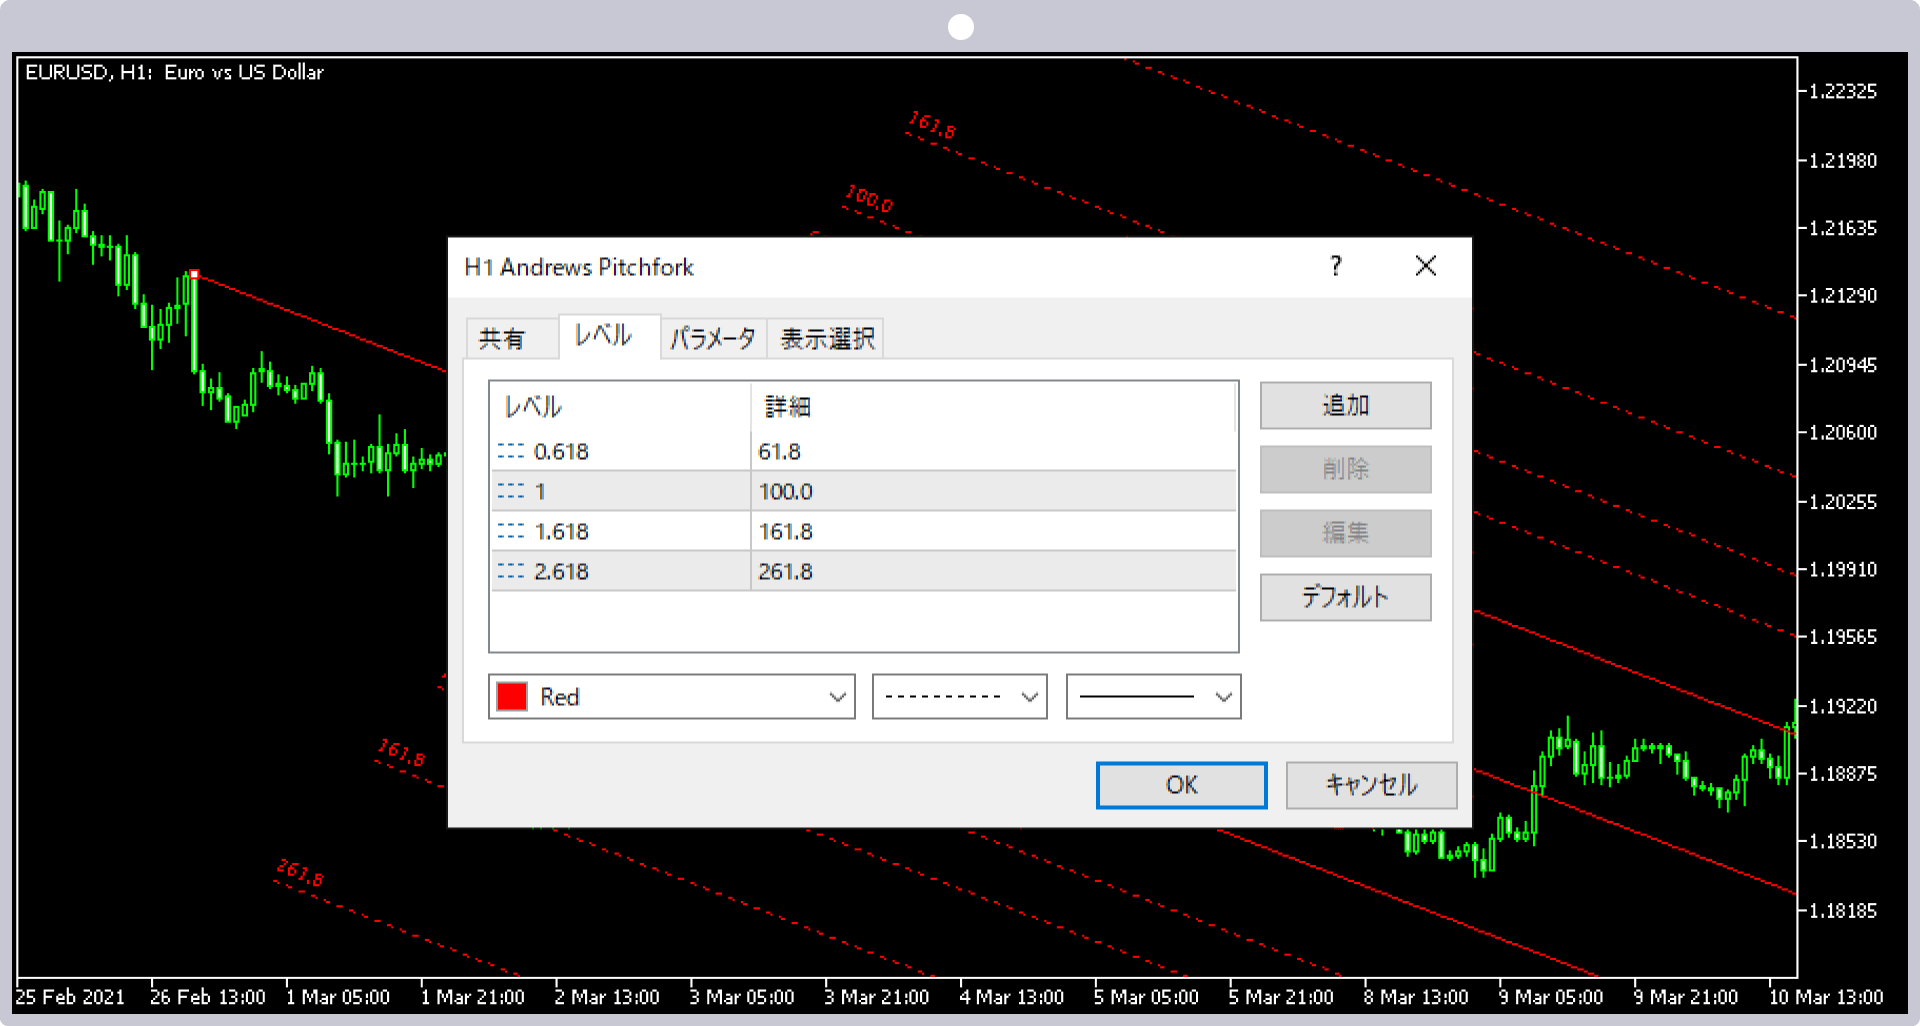Click the 1.18185 price axis label

1843,911
